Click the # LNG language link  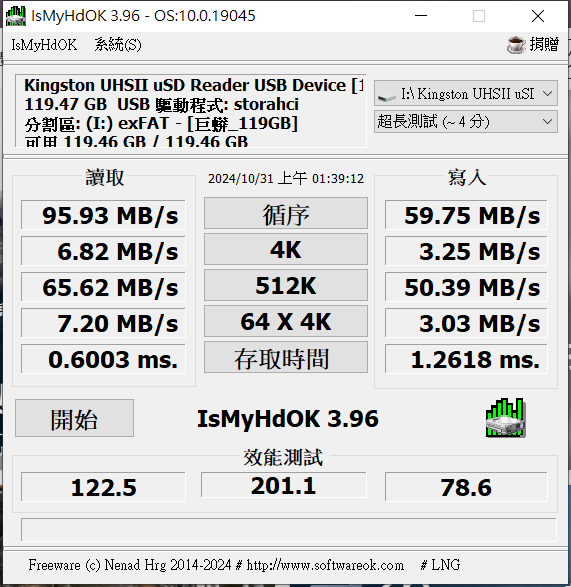tap(440, 565)
